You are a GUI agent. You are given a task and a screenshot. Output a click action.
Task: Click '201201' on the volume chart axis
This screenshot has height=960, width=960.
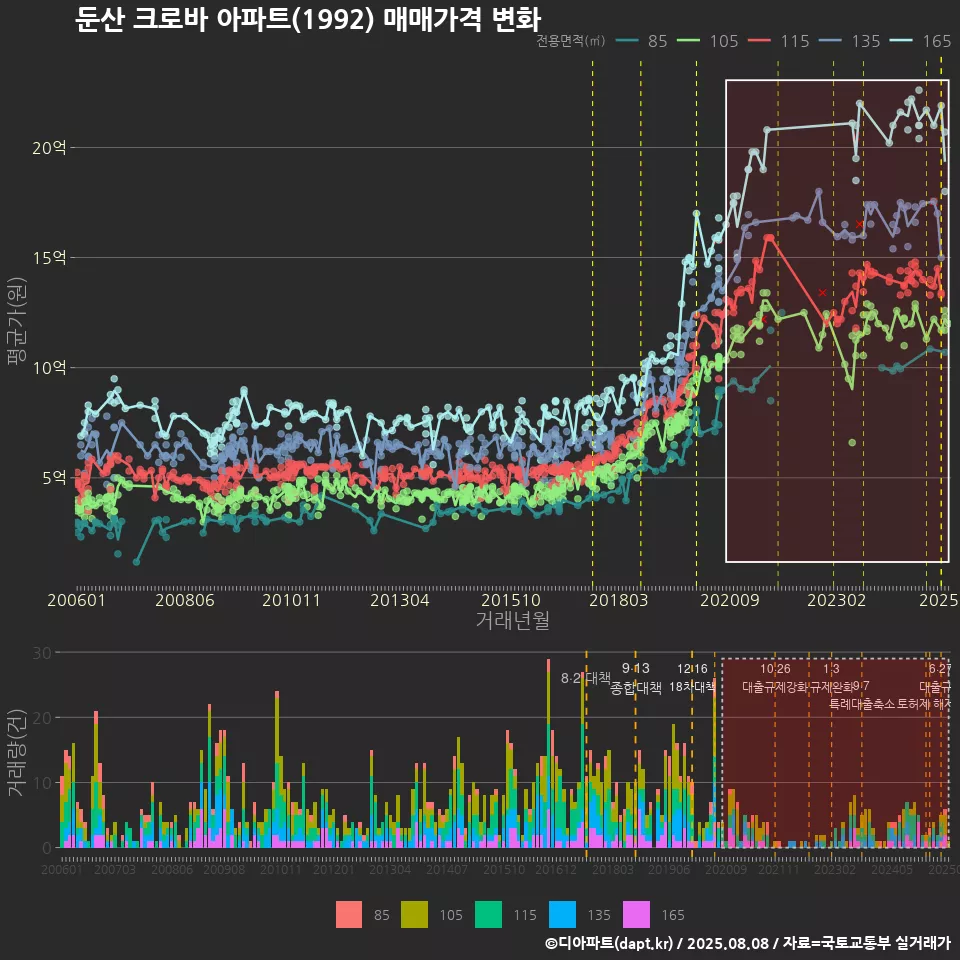pos(334,869)
